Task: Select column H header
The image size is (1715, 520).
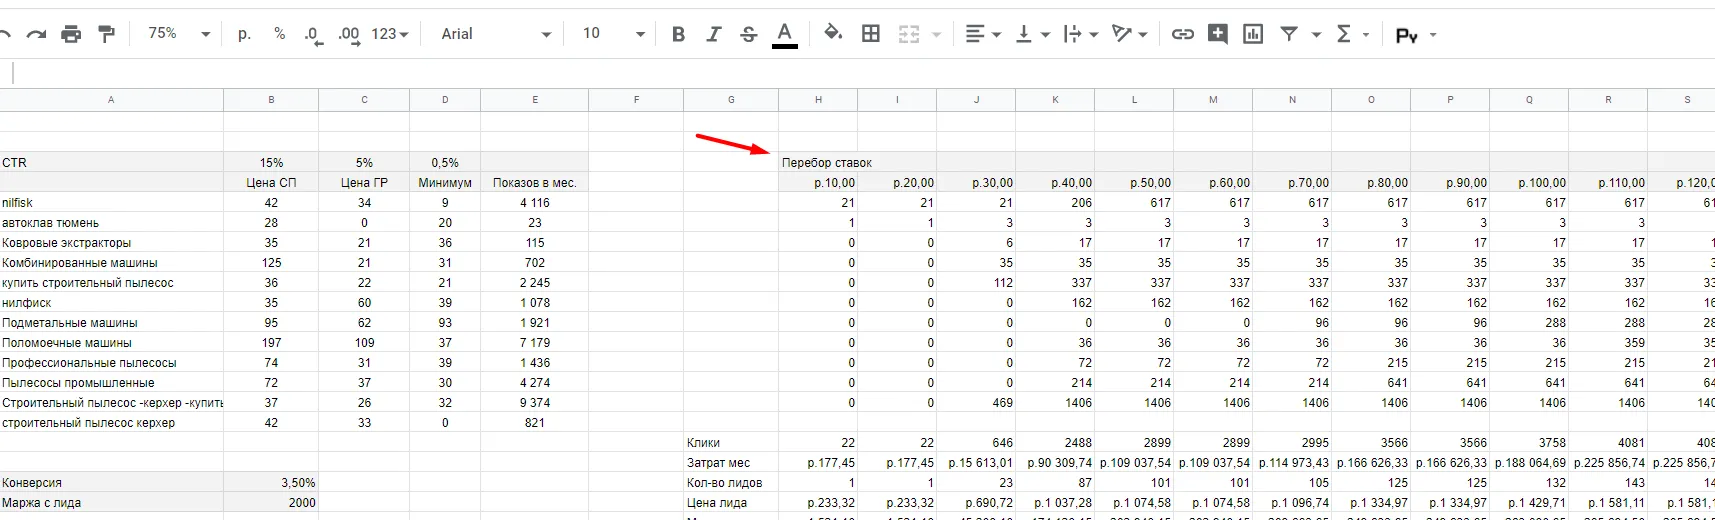Action: pos(818,100)
